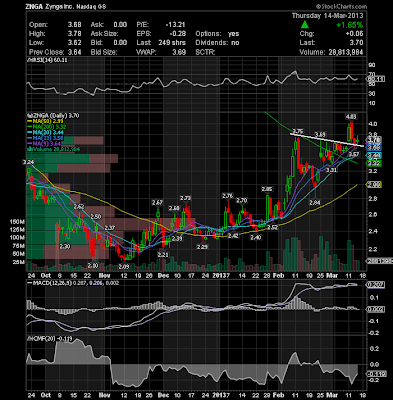Image resolution: width=393 pixels, height=400 pixels.
Task: Click the 2.21 price label
Action: (x=163, y=255)
